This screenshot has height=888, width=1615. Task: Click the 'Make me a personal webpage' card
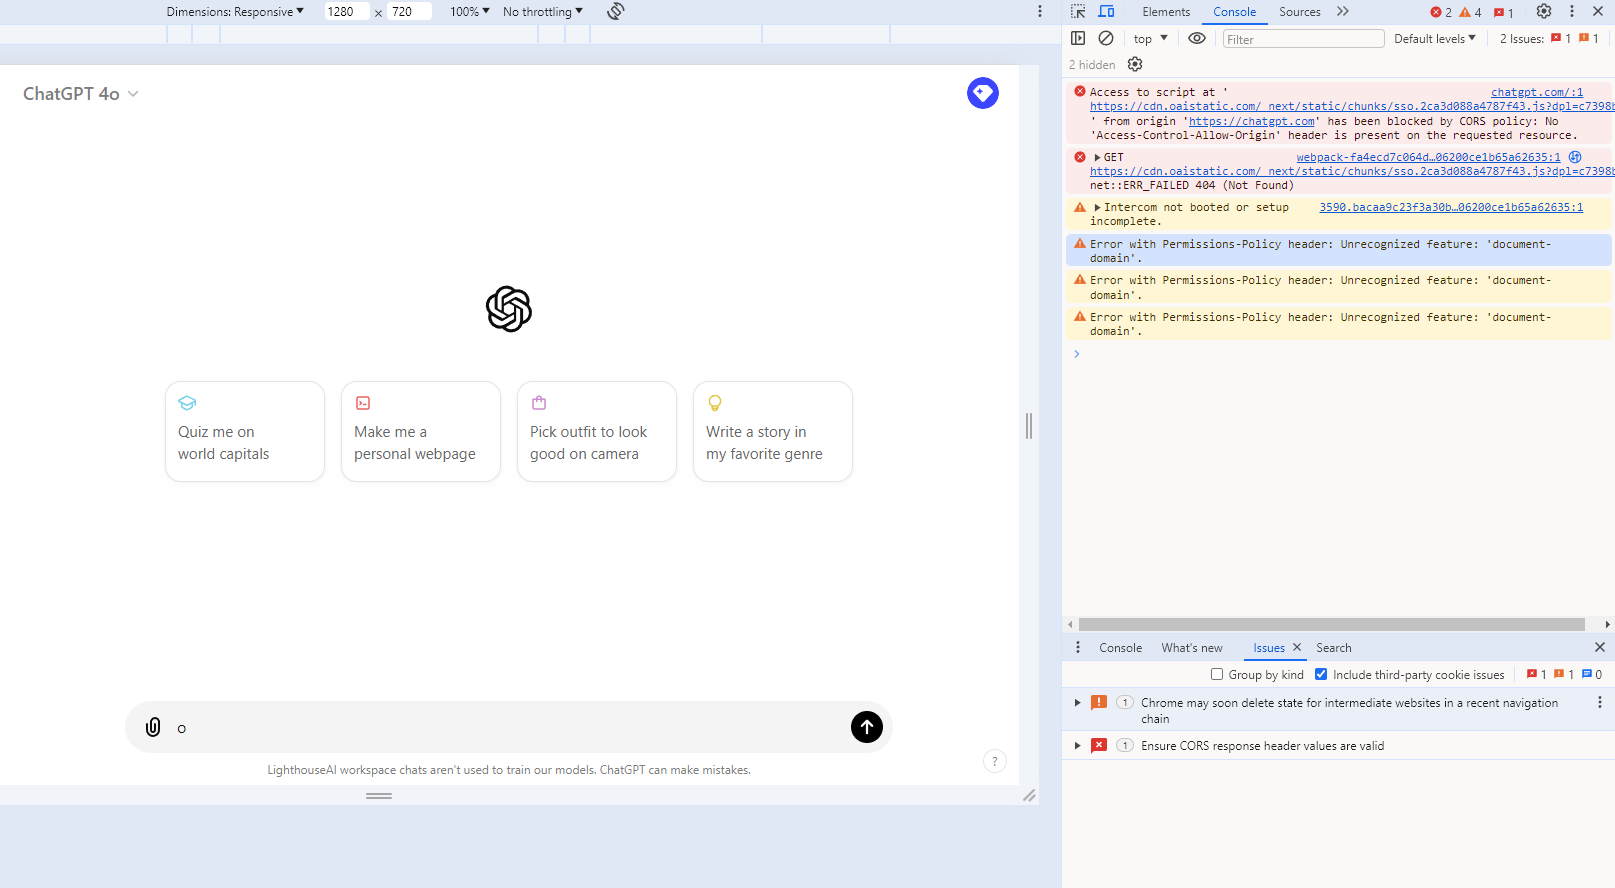[x=421, y=431]
